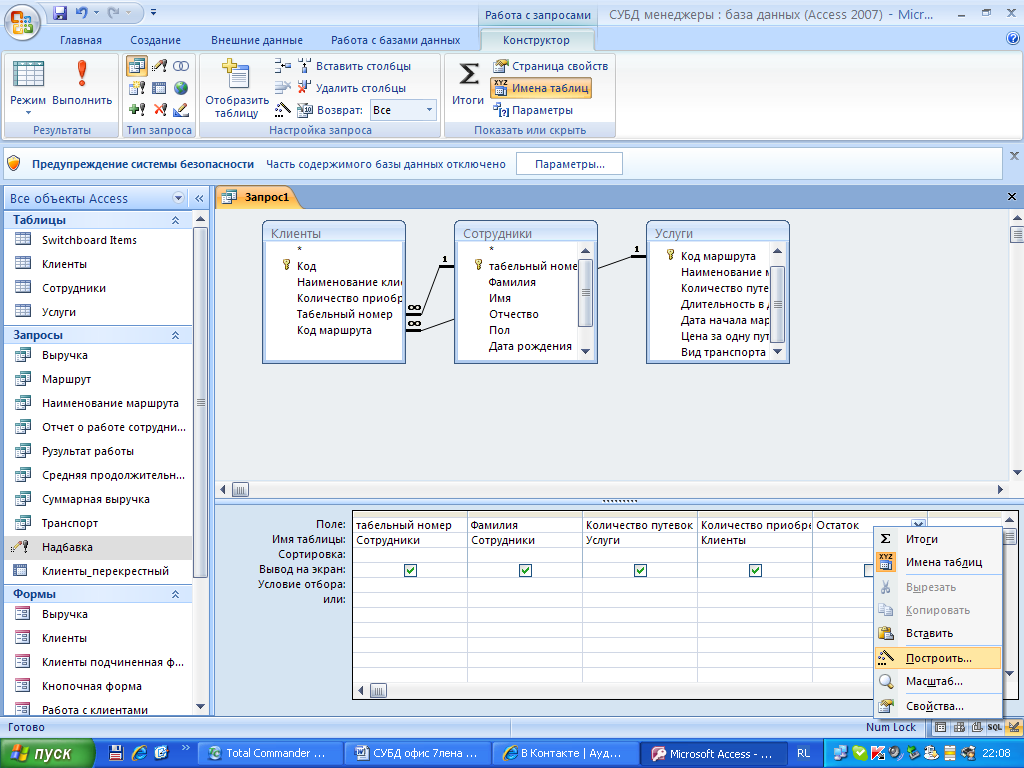Switch to SQL view in status bar
Screen dimensions: 1024x768
995,727
